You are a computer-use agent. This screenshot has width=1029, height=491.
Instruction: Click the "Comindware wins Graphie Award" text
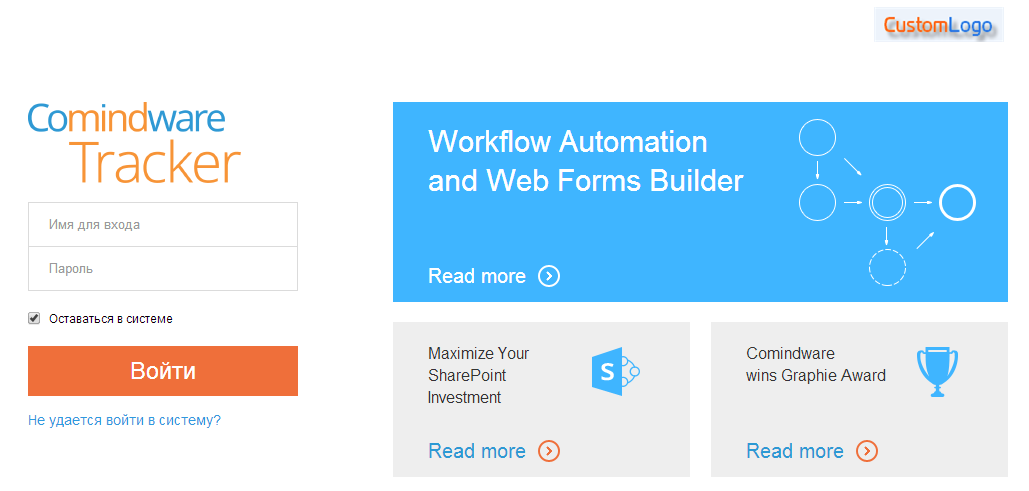816,364
